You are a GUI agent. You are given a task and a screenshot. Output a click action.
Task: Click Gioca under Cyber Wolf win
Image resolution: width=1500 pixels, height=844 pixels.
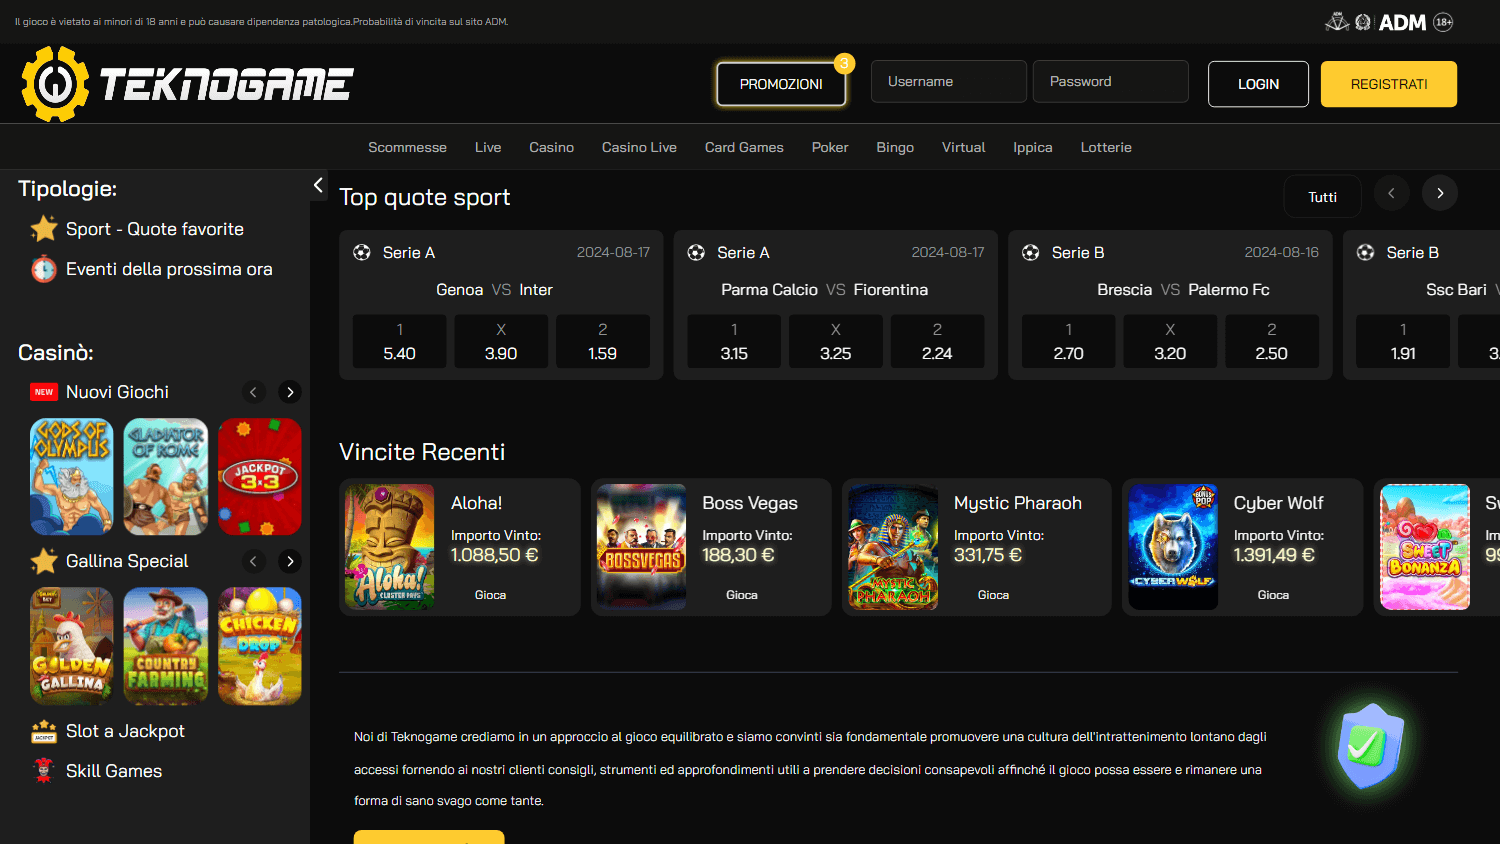pyautogui.click(x=1273, y=595)
